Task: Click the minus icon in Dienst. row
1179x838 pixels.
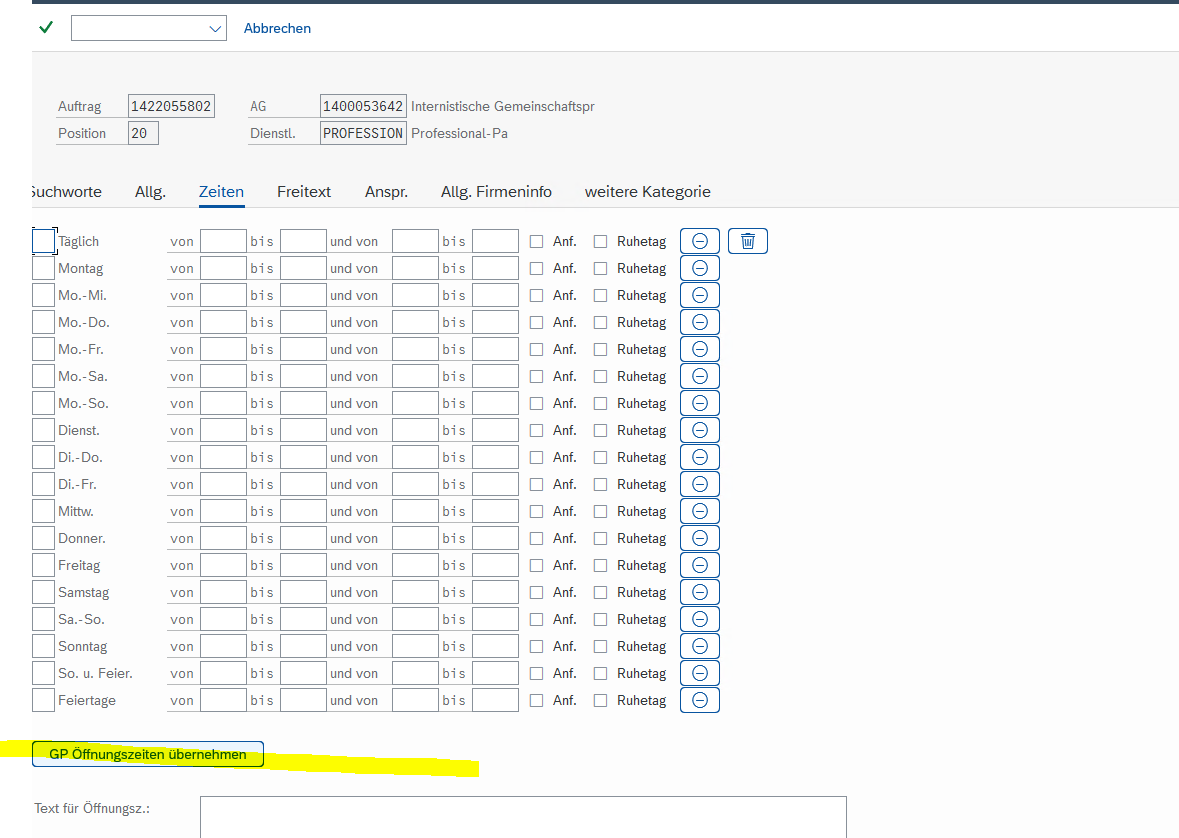Action: click(x=700, y=430)
